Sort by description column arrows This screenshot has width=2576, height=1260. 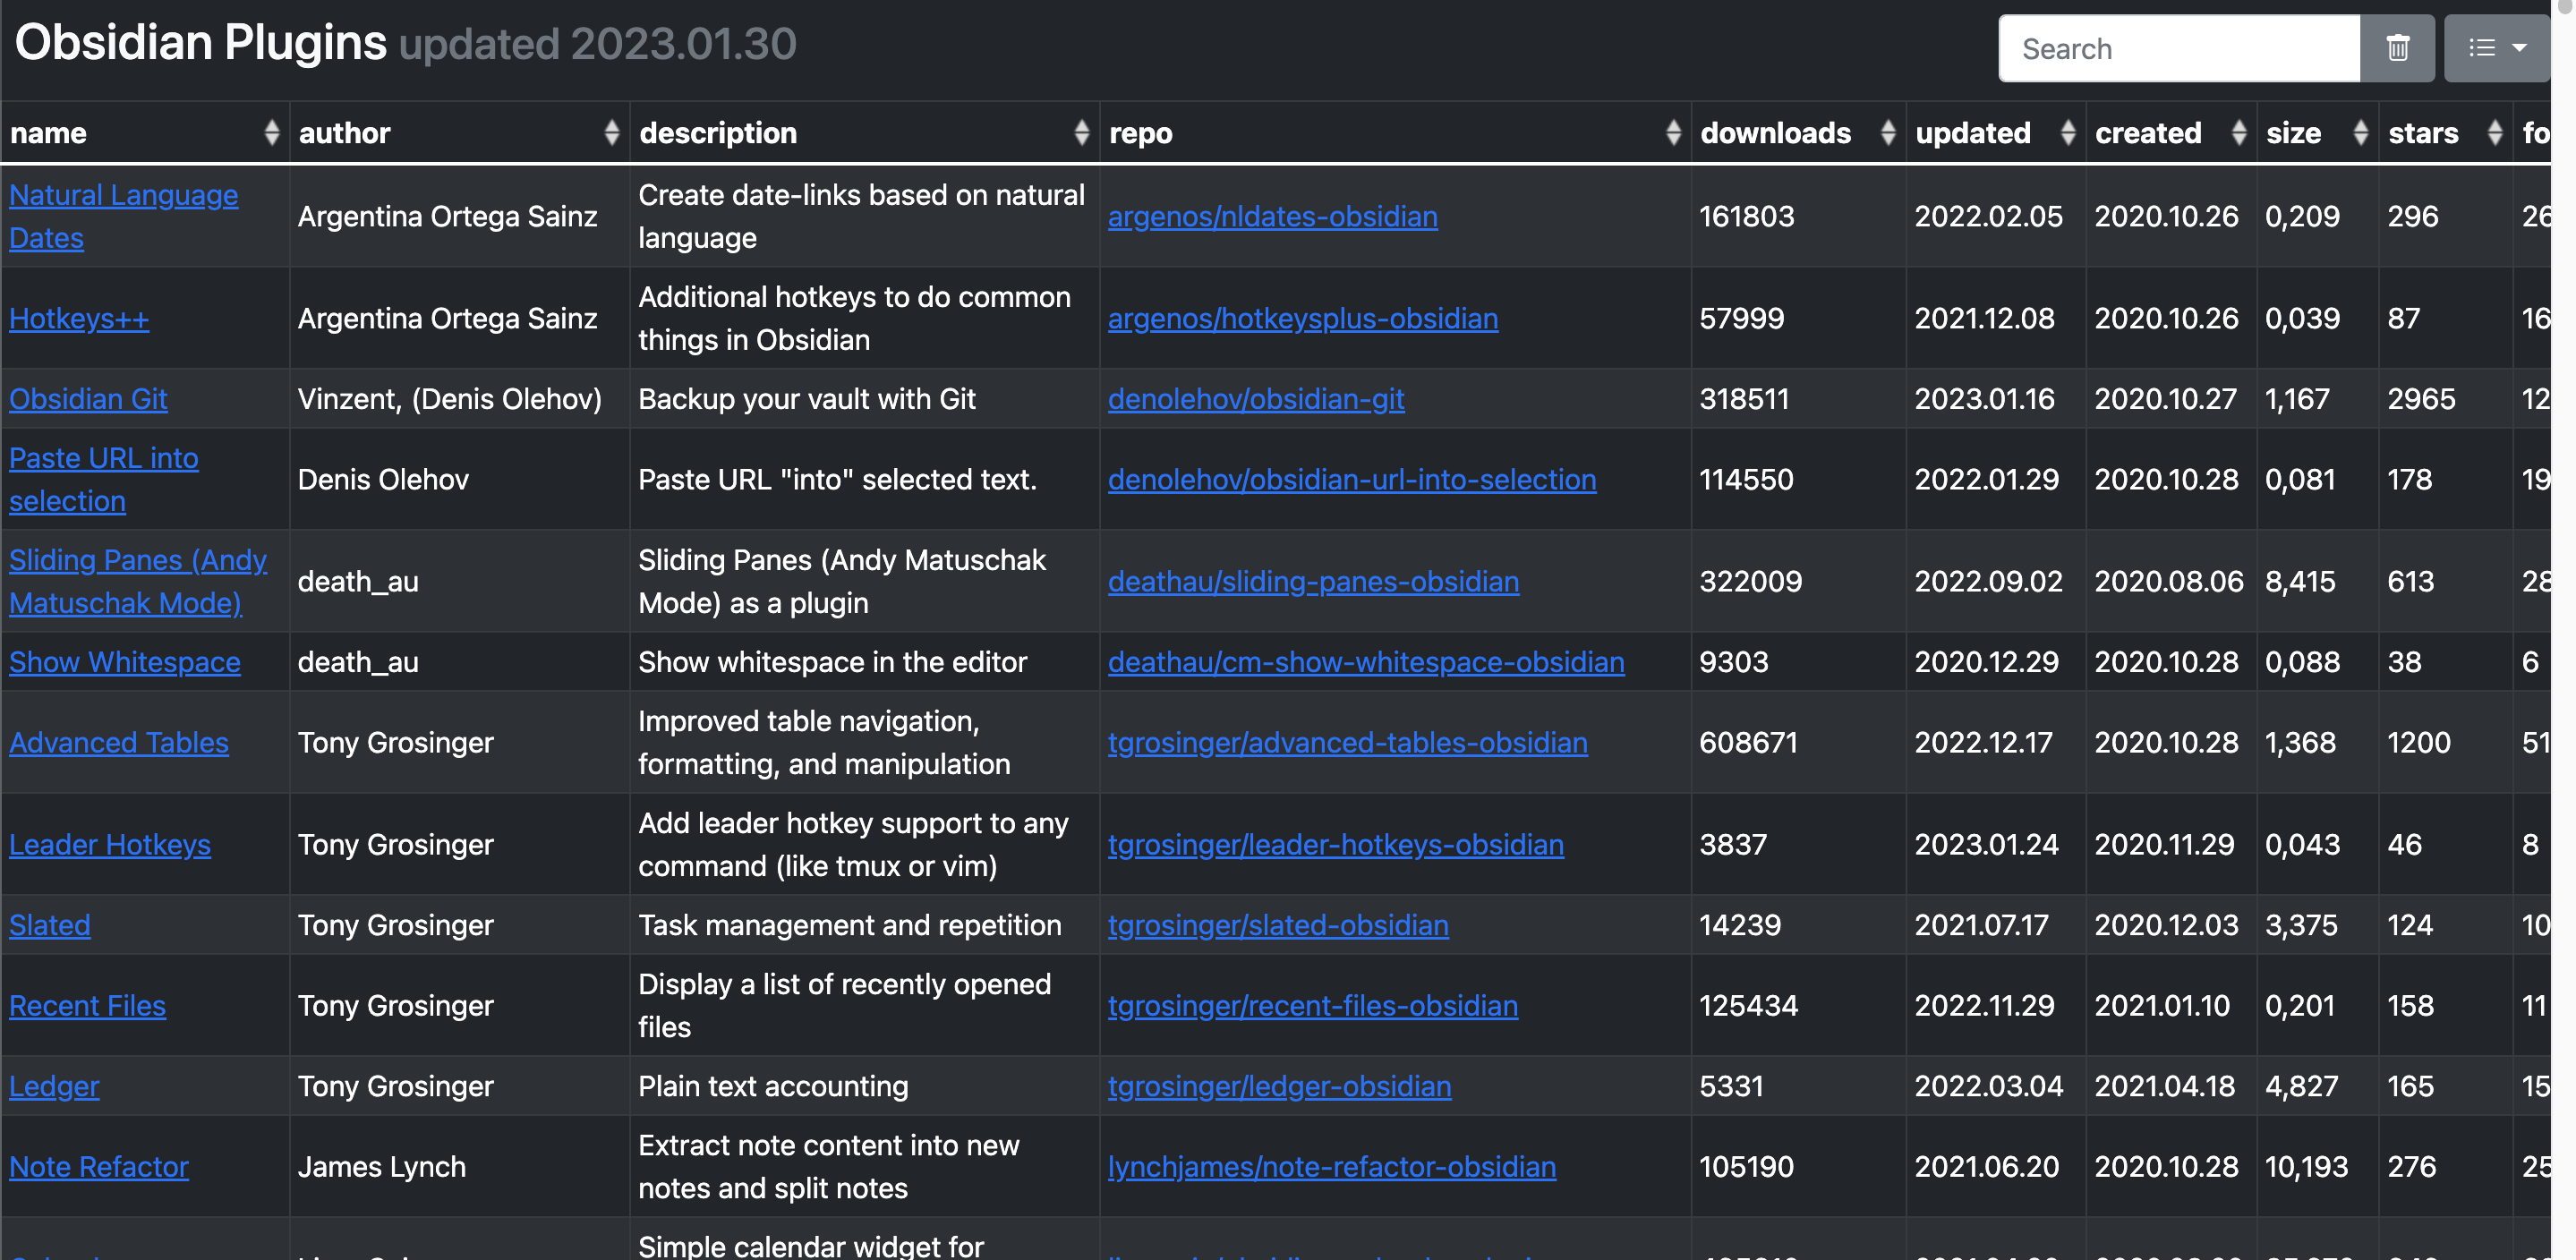(1080, 133)
